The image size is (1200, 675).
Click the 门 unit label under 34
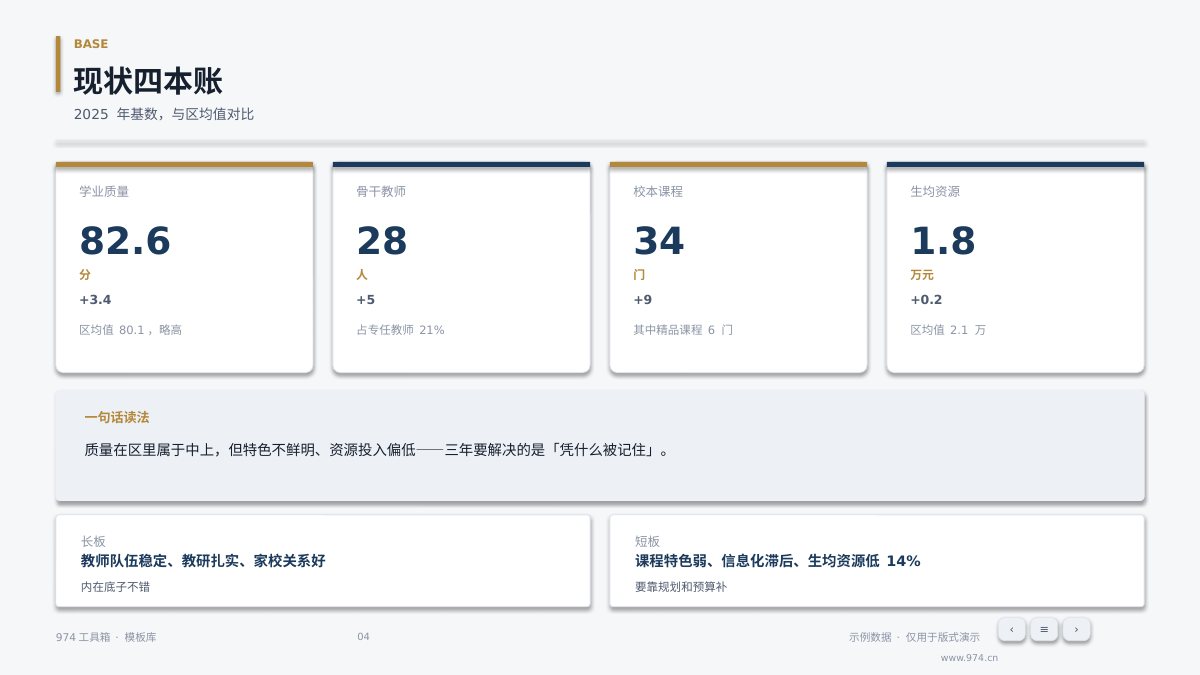[639, 275]
